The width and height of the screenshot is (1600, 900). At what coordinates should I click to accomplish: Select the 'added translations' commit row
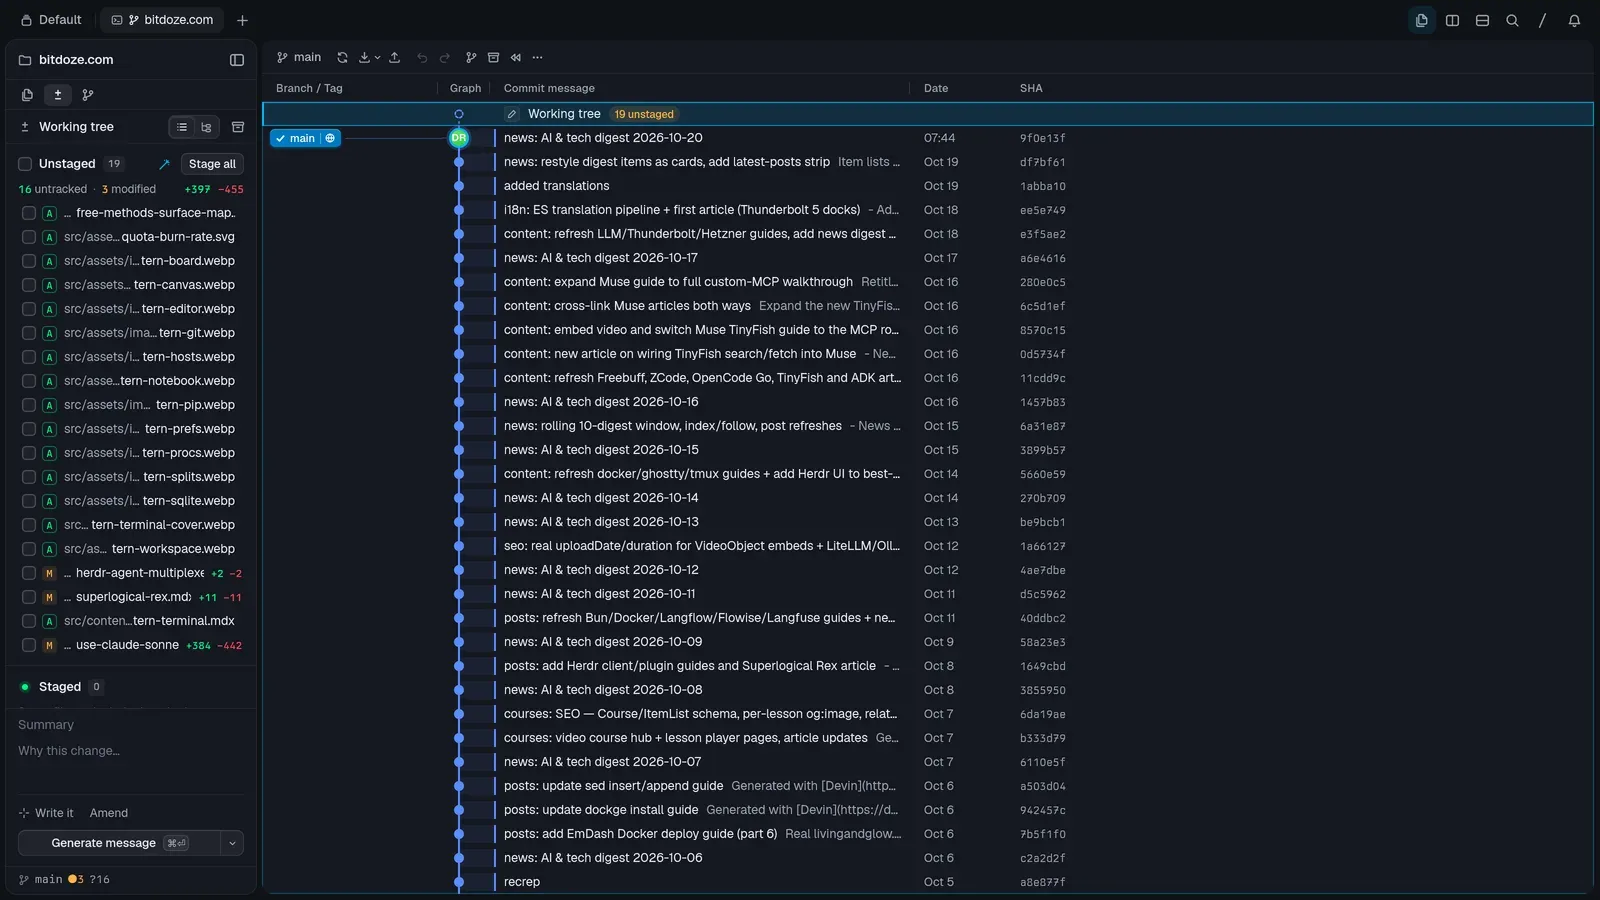pyautogui.click(x=927, y=186)
